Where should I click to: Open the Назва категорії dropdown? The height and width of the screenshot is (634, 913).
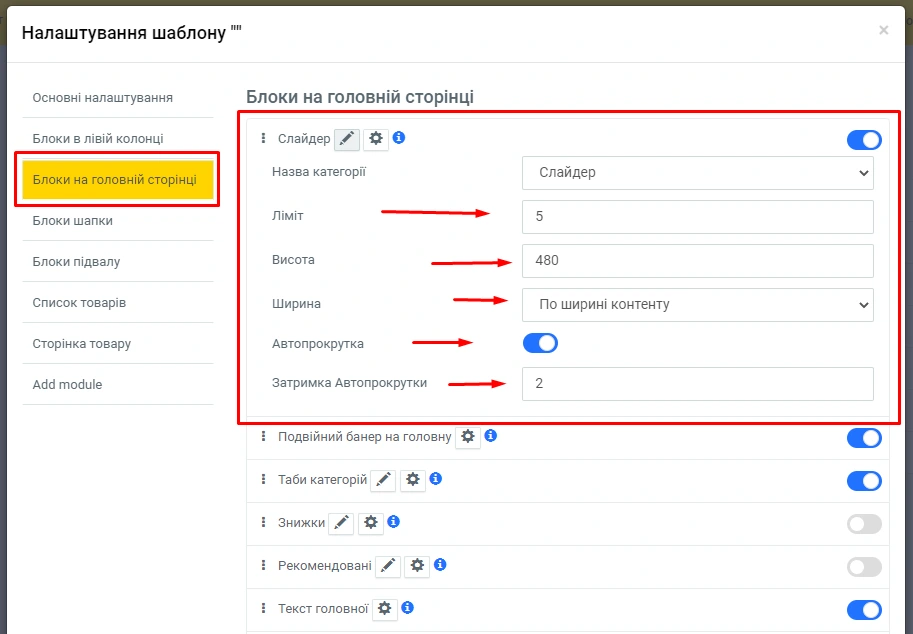click(x=697, y=173)
